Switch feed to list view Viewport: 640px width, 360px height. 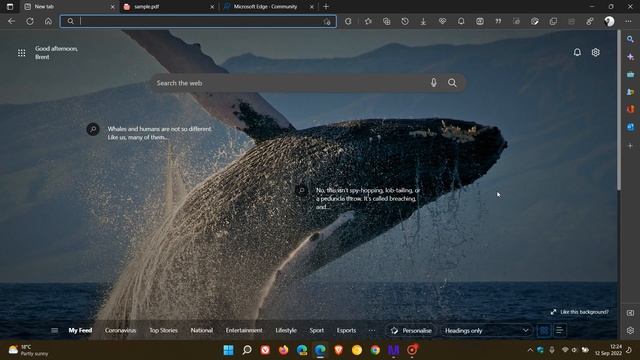pos(559,331)
